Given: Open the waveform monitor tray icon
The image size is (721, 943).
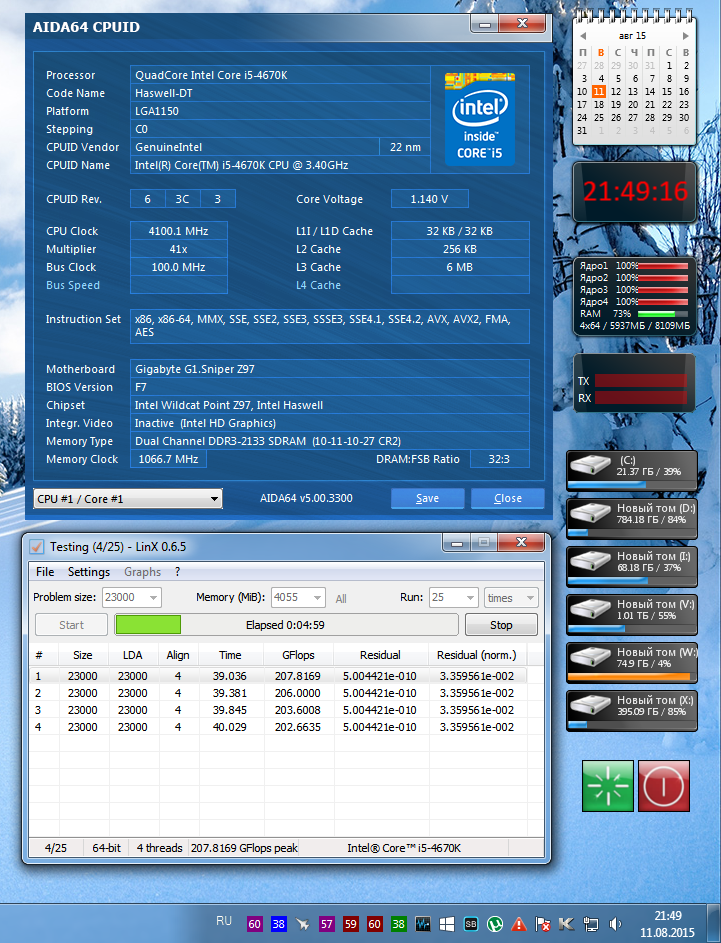Looking at the screenshot, I should [423, 924].
